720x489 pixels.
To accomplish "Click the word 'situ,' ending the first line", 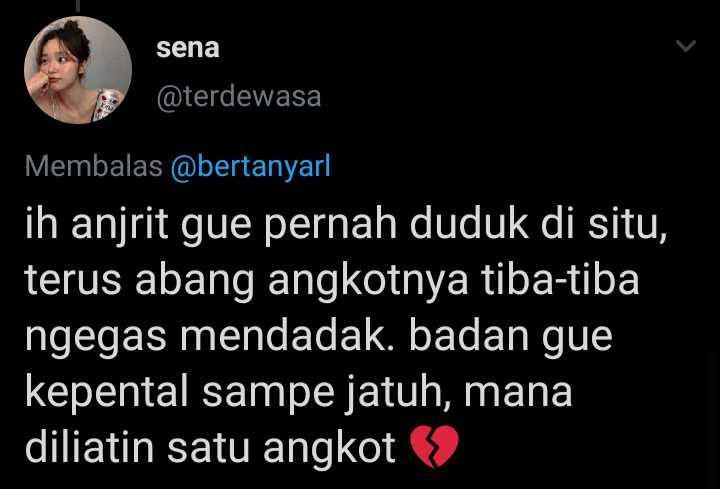I will (628, 226).
